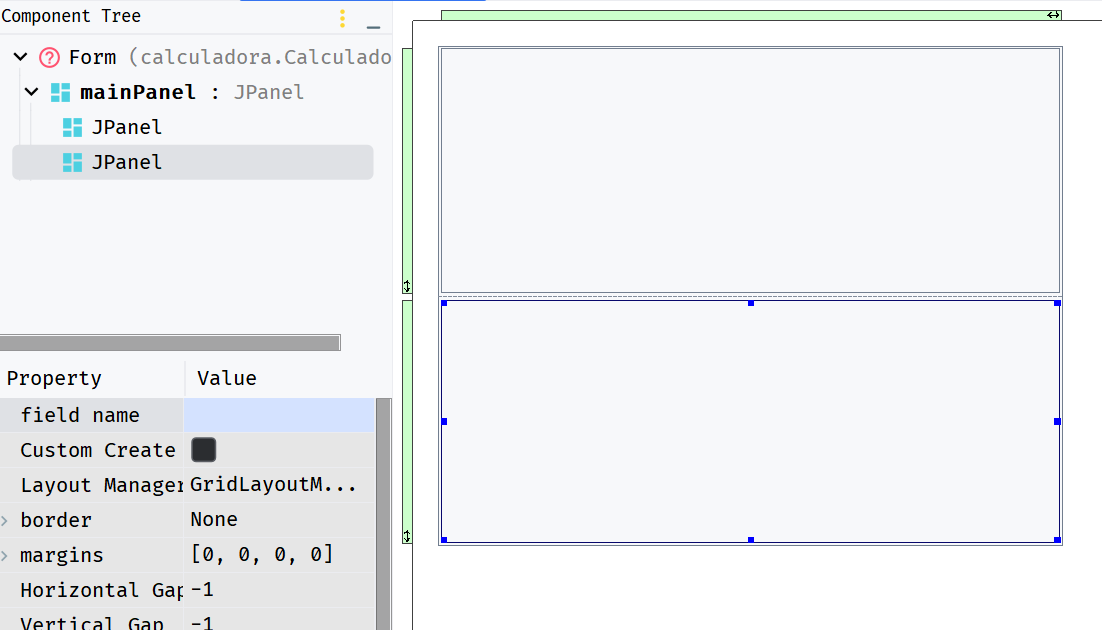1102x630 pixels.
Task: Expand the border property row
Action: pos(7,519)
